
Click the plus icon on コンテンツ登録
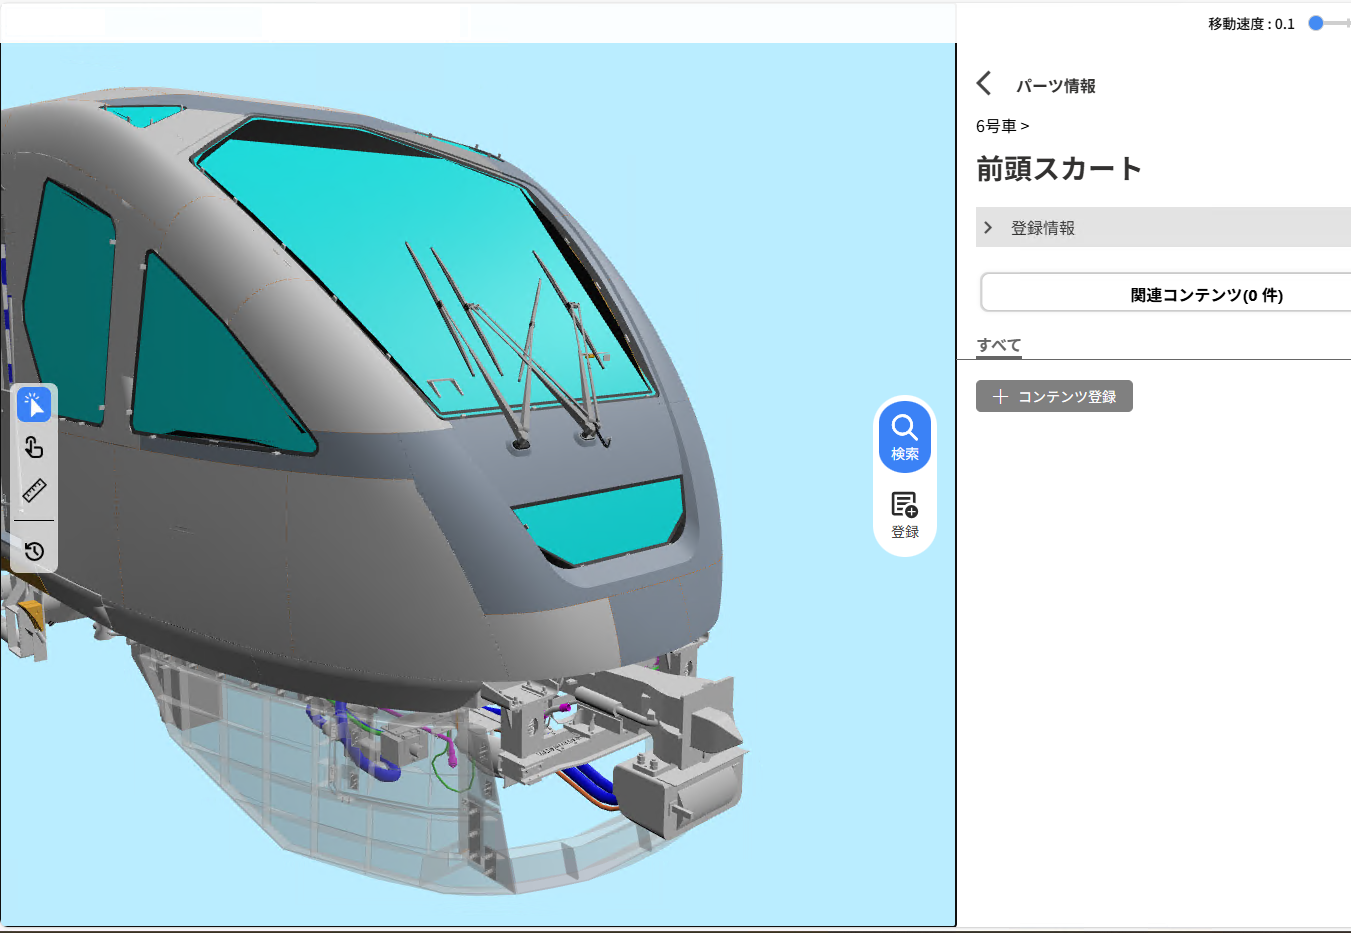tap(1000, 397)
